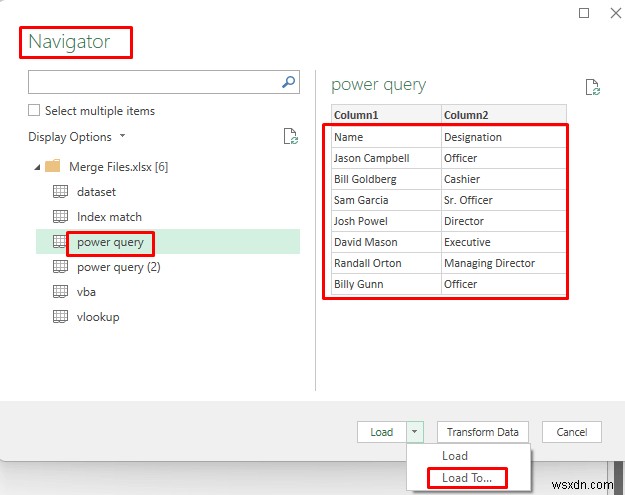The height and width of the screenshot is (495, 625).
Task: Maximize the Navigator dialog window
Action: point(585,13)
